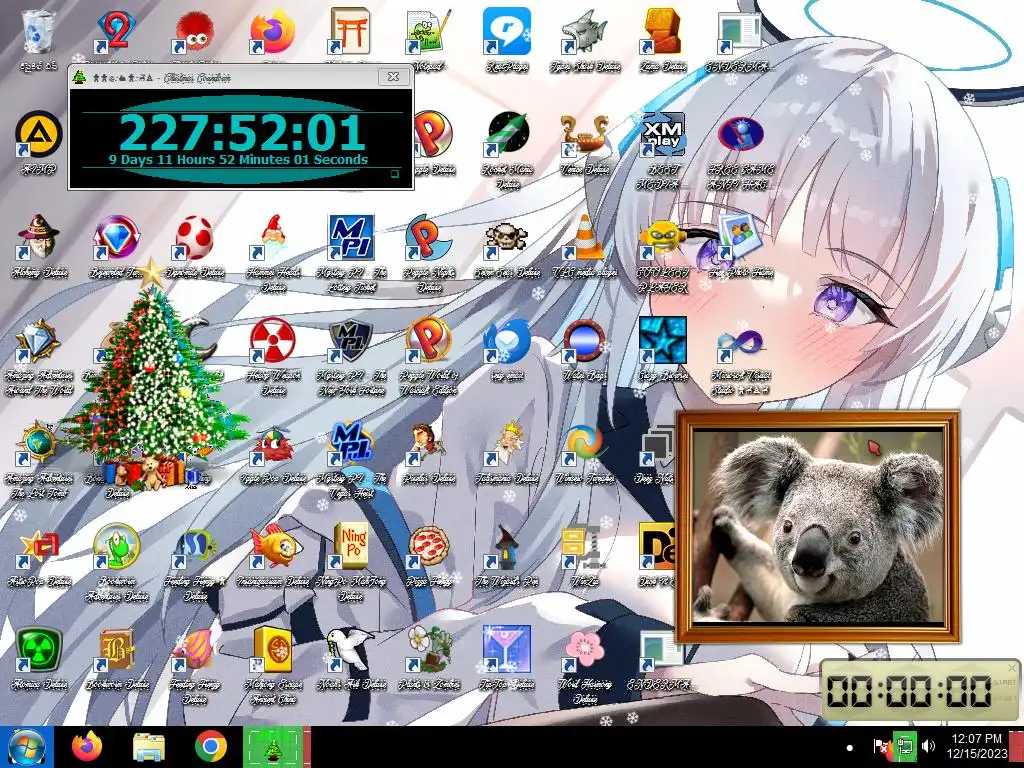Open Hammer Heads Deluxe gnome icon

[x=272, y=237]
